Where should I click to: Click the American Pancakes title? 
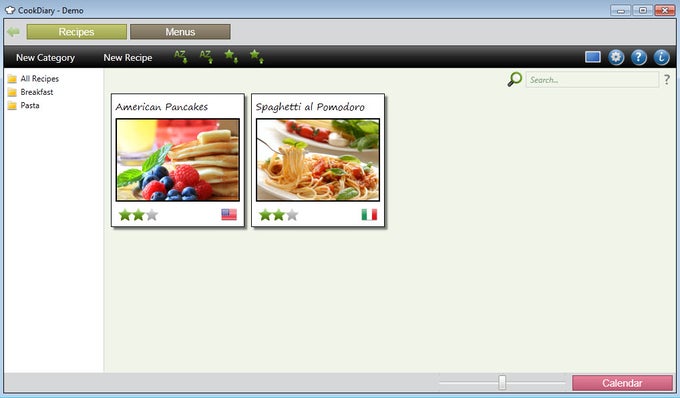[x=161, y=107]
